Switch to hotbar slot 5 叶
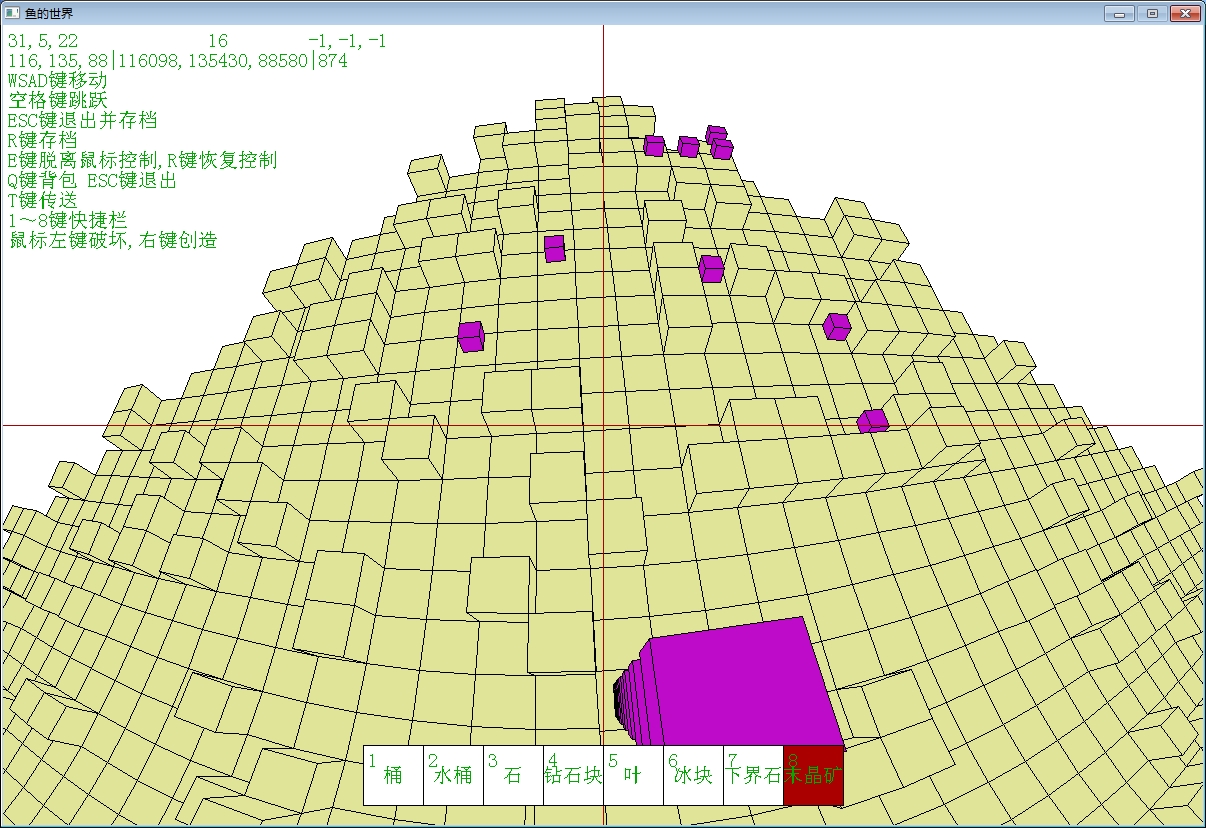Image resolution: width=1206 pixels, height=828 pixels. pyautogui.click(x=633, y=775)
